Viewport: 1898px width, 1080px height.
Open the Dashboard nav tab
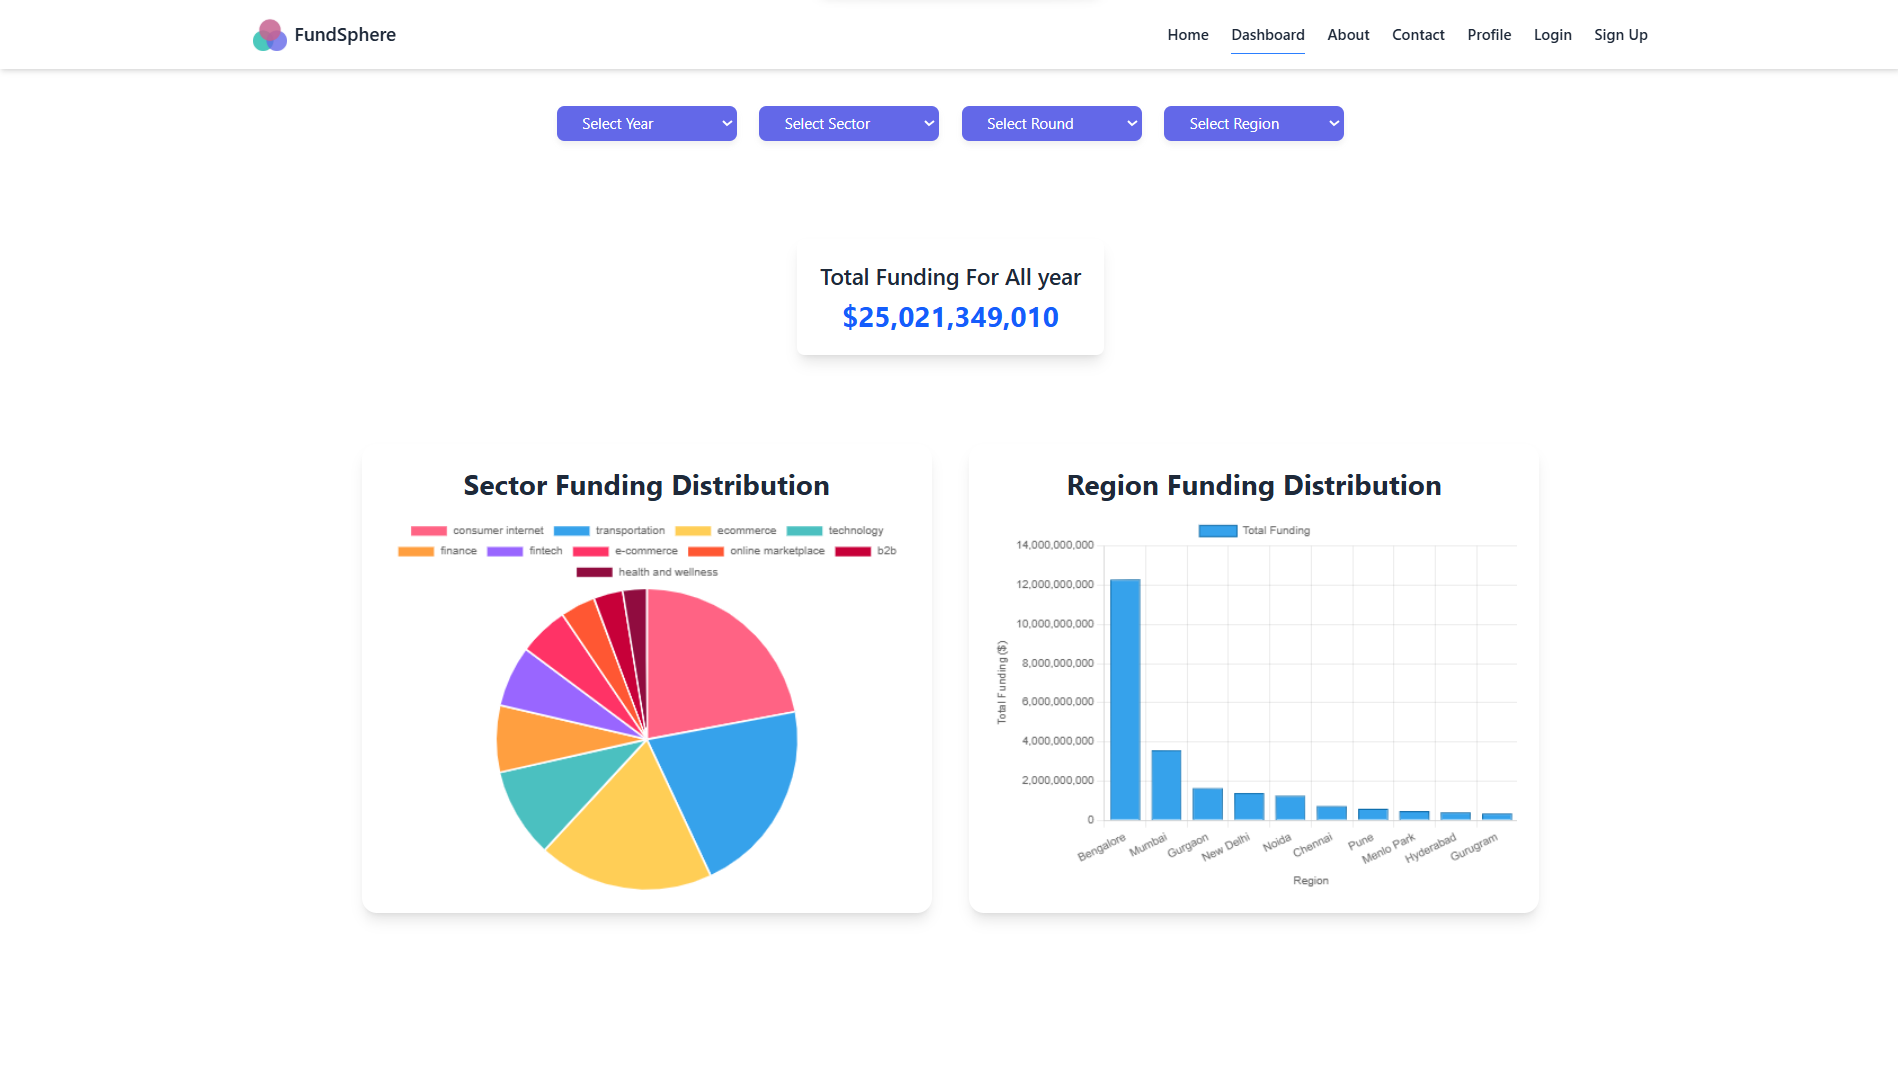click(x=1267, y=35)
